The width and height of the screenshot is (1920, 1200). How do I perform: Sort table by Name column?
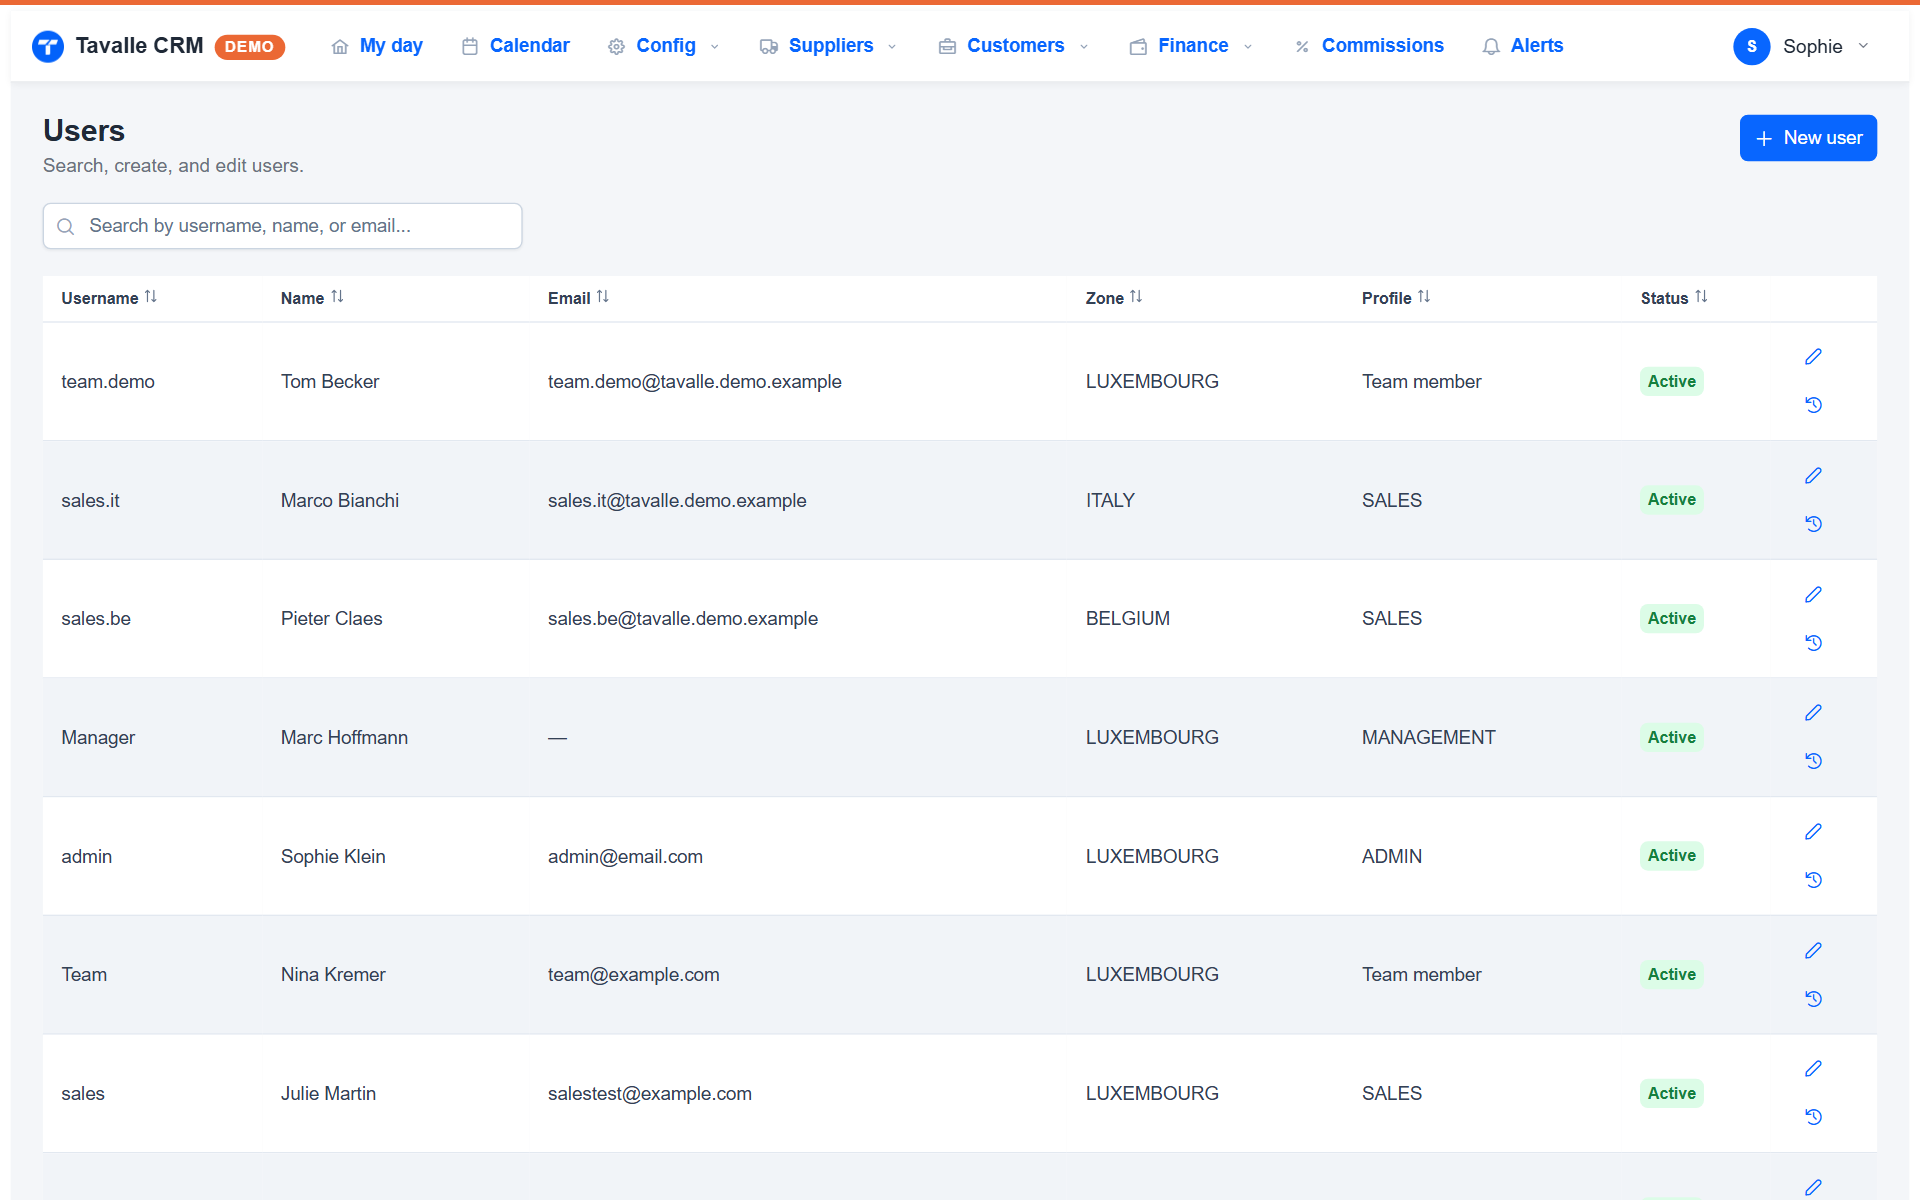312,298
